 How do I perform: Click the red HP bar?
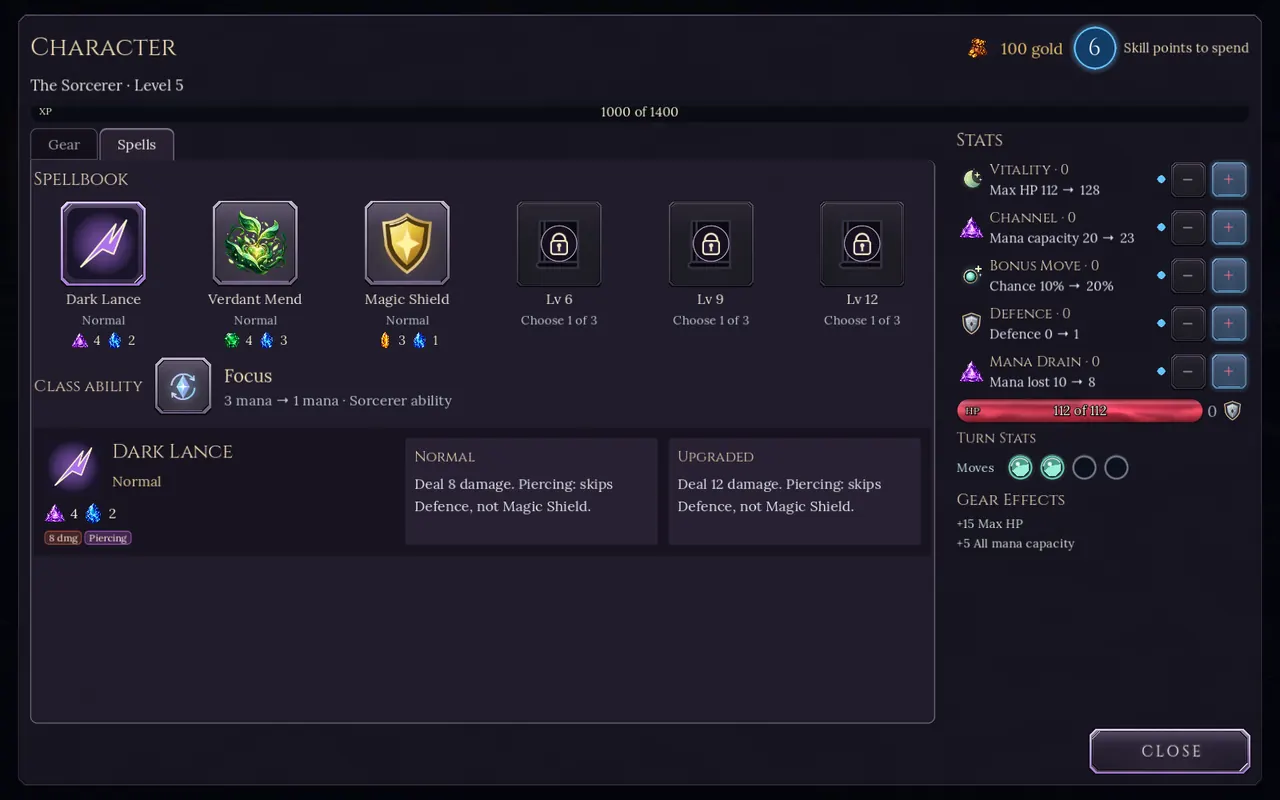(1080, 411)
